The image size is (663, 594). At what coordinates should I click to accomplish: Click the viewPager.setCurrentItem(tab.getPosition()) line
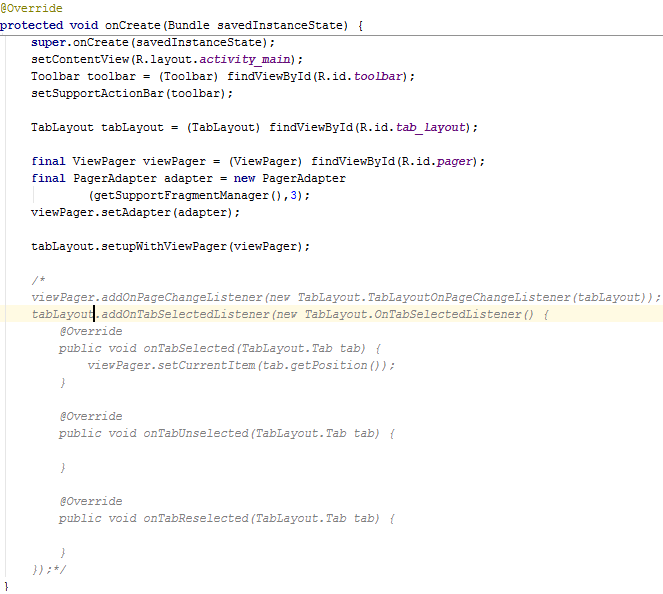click(241, 365)
